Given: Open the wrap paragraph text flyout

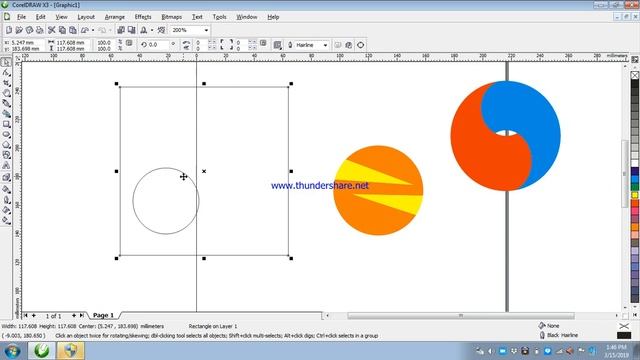Looking at the screenshot, I should point(278,45).
